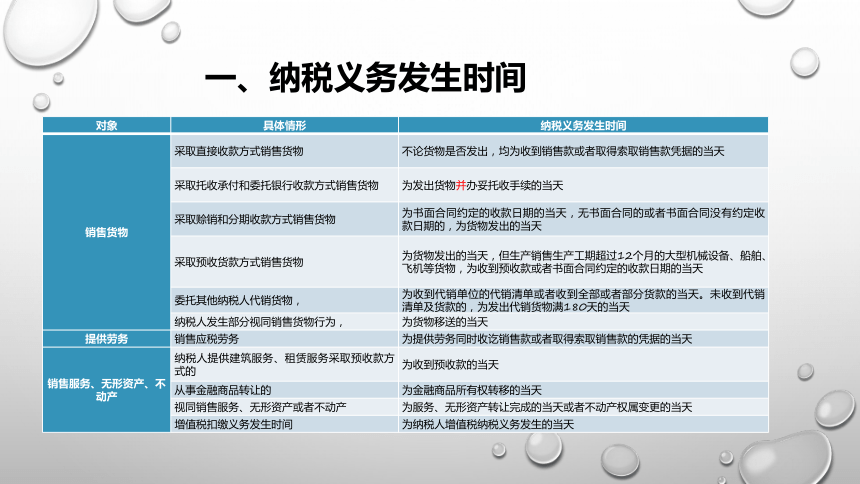
Task: Select the 为货物发出的当天 12个月 cell
Action: click(583, 262)
